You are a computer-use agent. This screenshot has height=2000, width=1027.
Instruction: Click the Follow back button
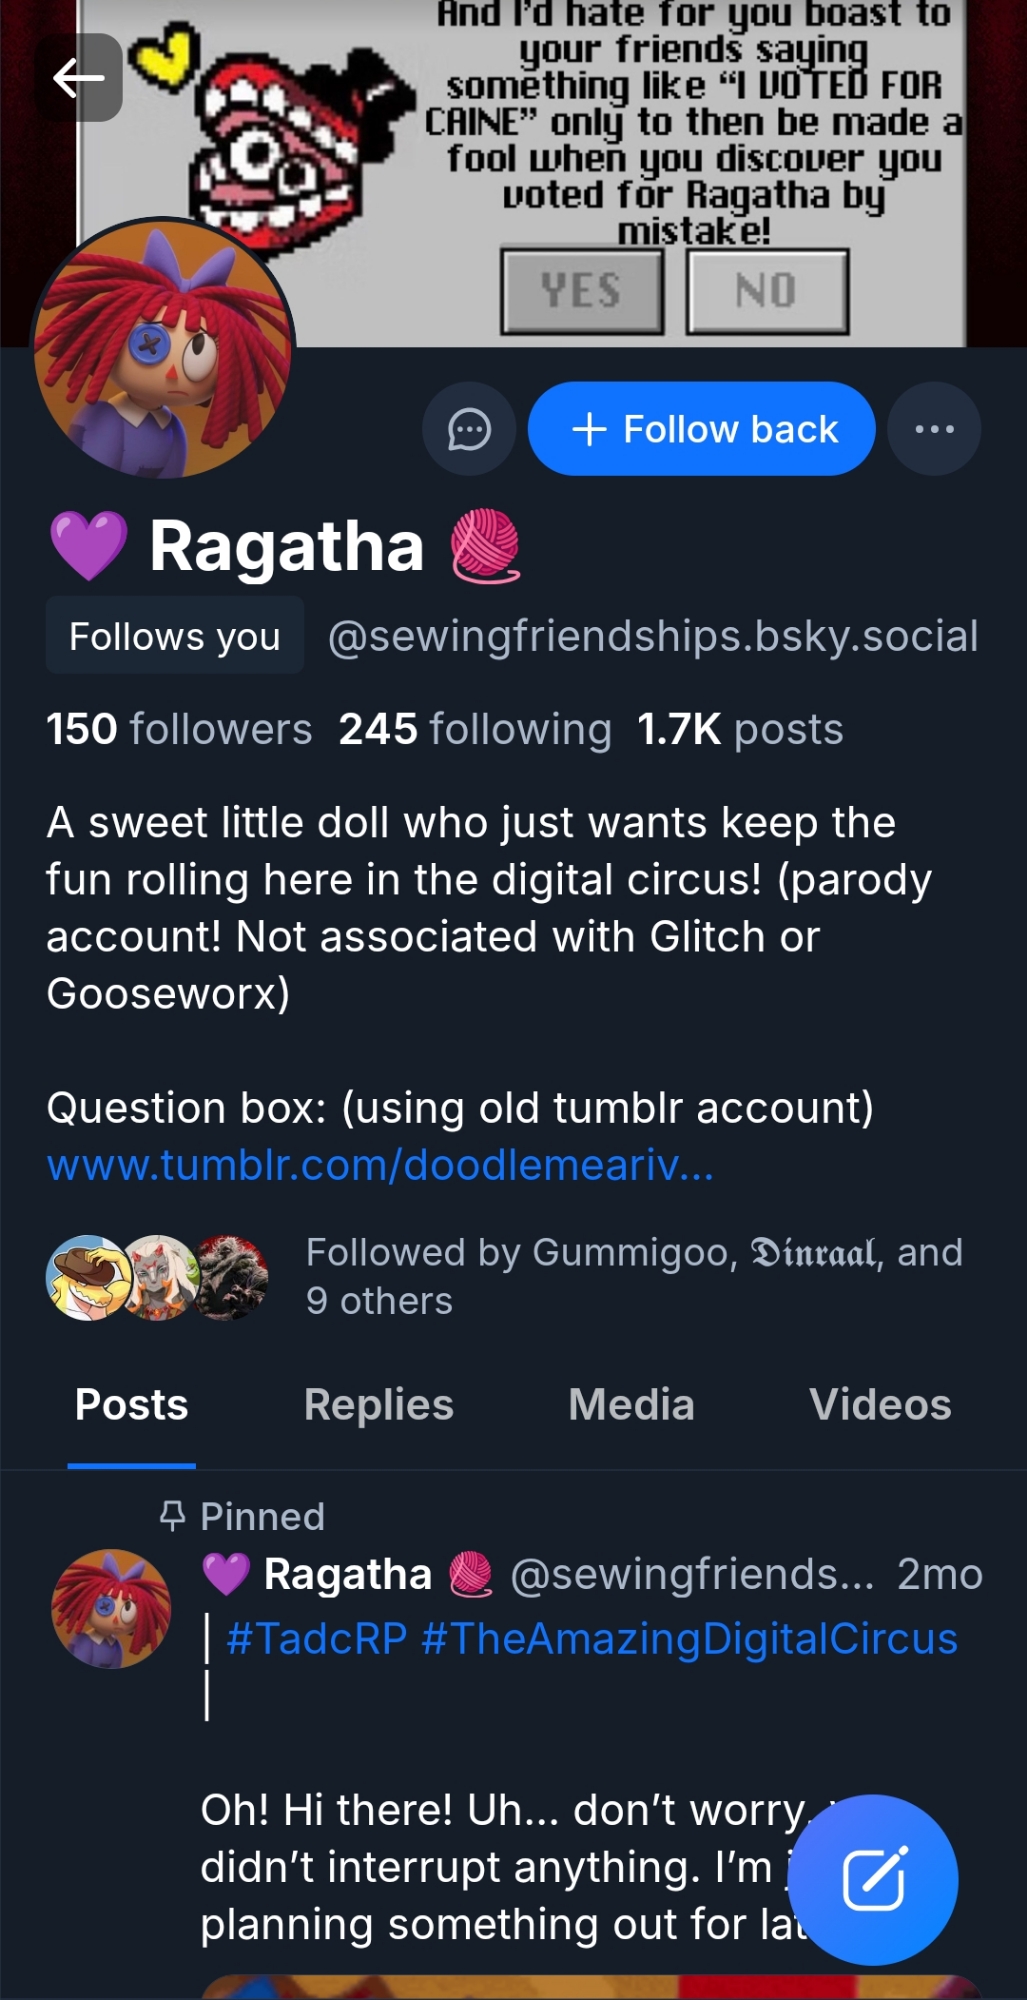702,429
